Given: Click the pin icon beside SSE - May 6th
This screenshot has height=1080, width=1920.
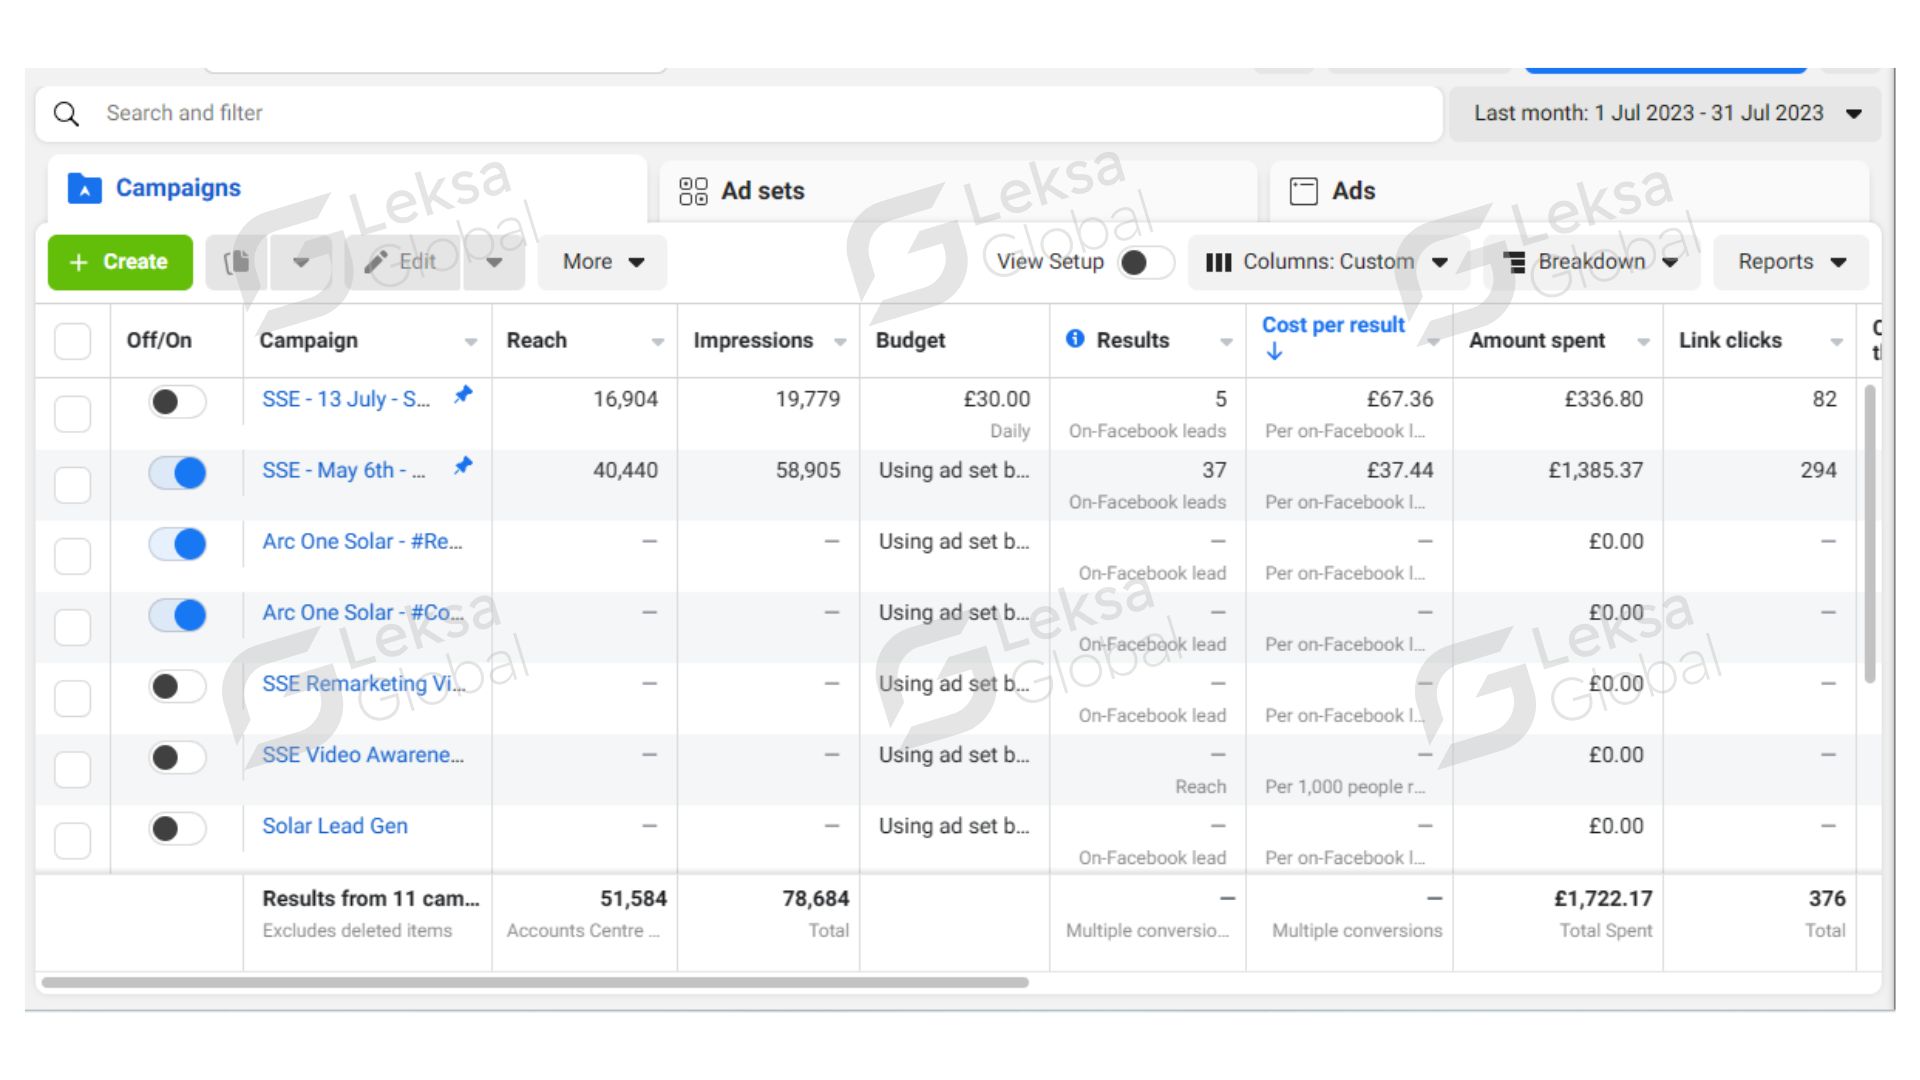Looking at the screenshot, I should pyautogui.click(x=462, y=466).
